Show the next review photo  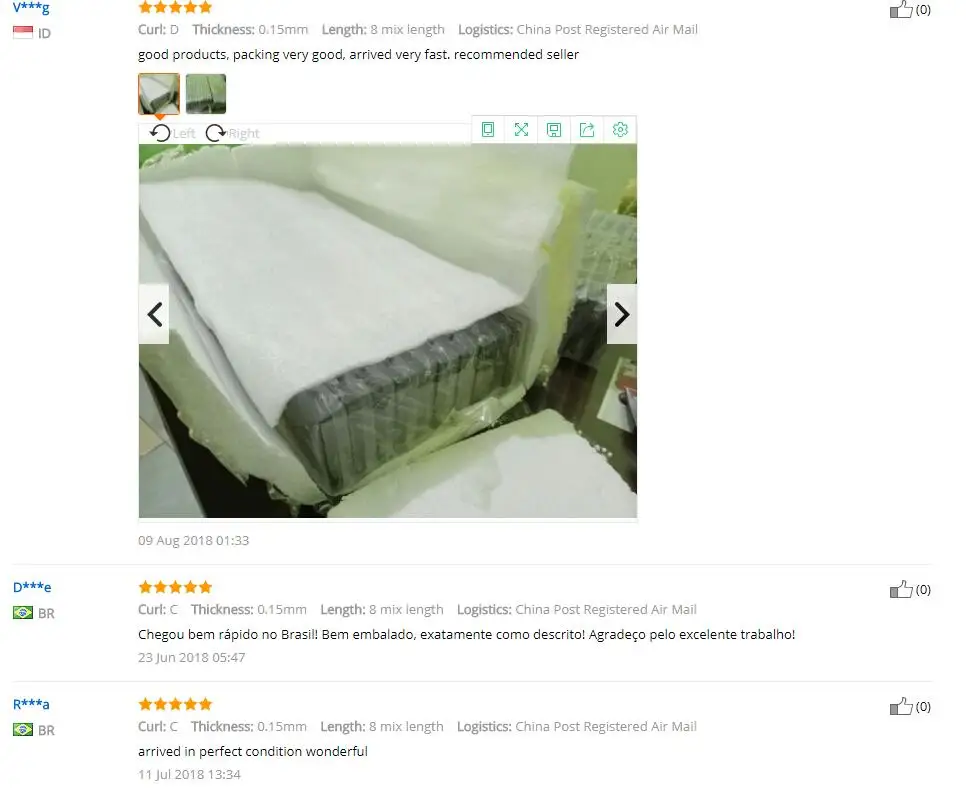click(622, 314)
